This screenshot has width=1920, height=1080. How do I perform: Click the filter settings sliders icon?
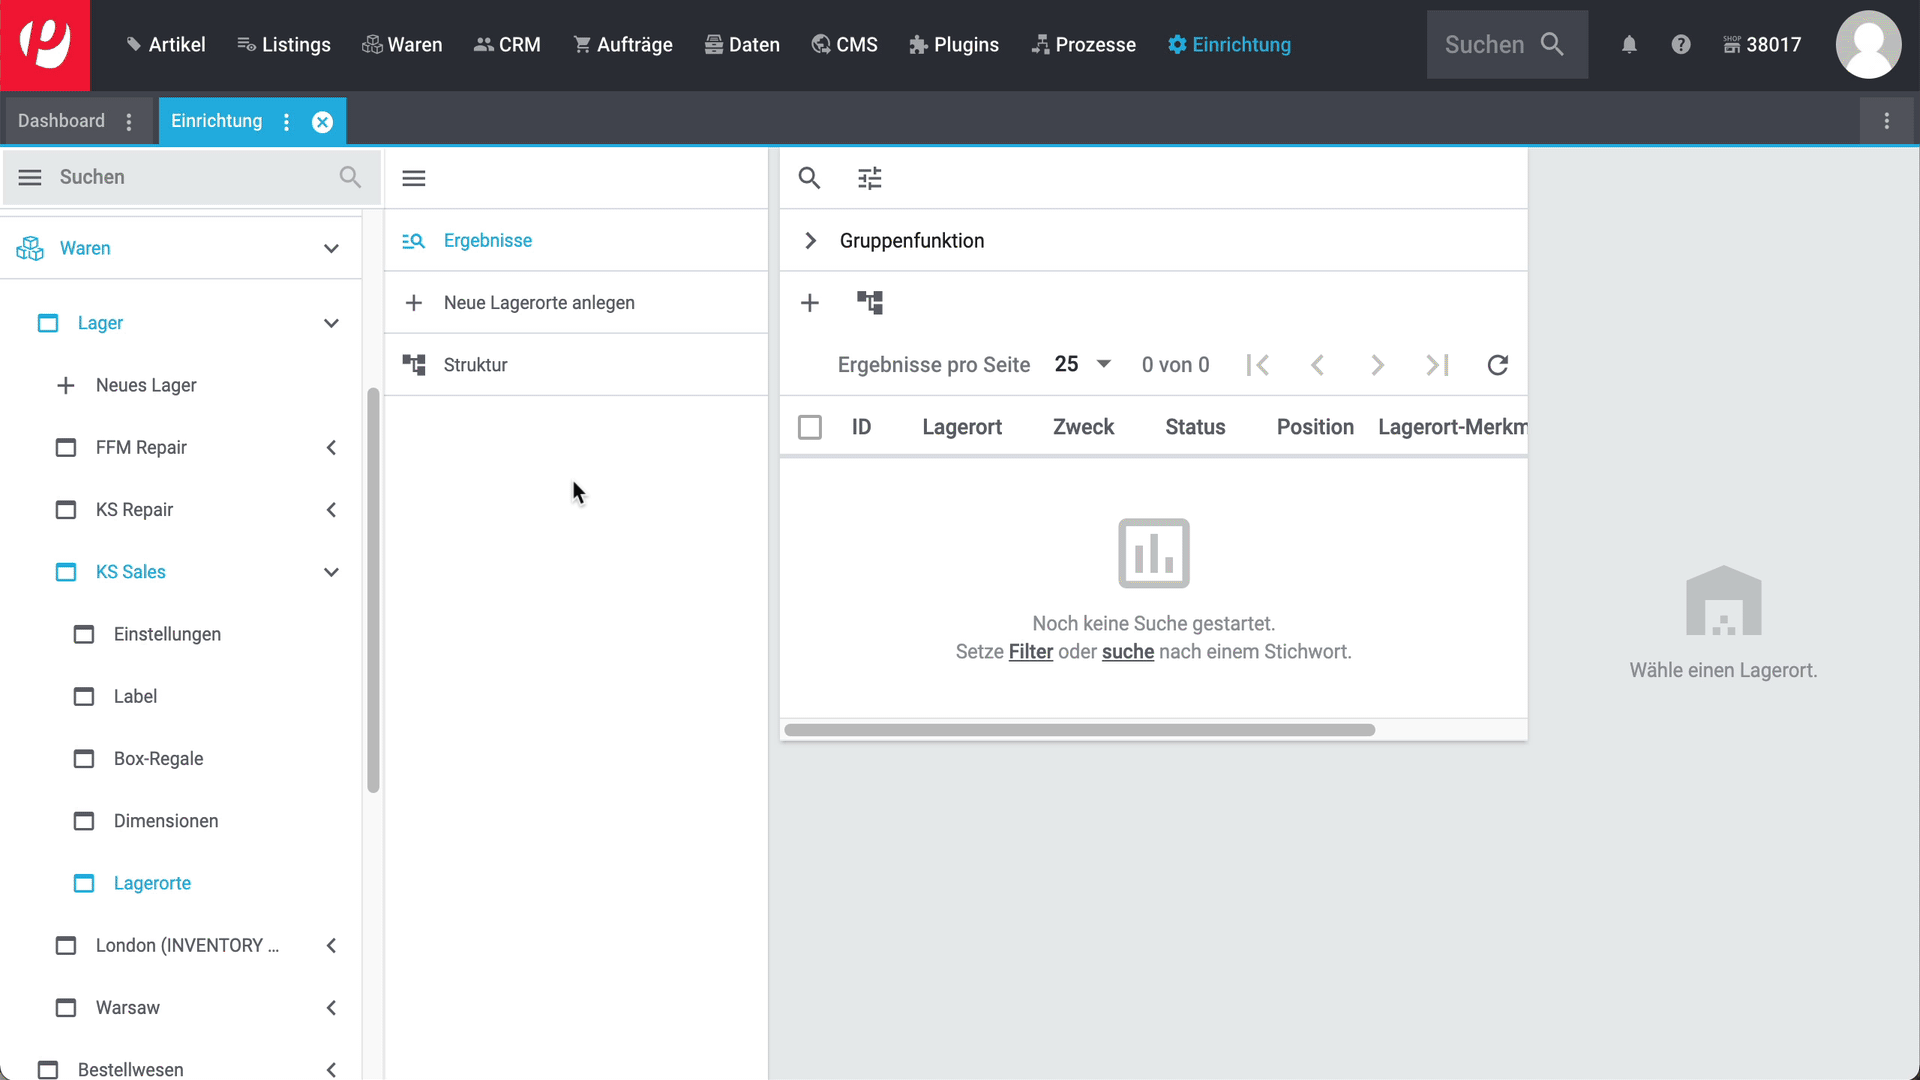pos(869,178)
